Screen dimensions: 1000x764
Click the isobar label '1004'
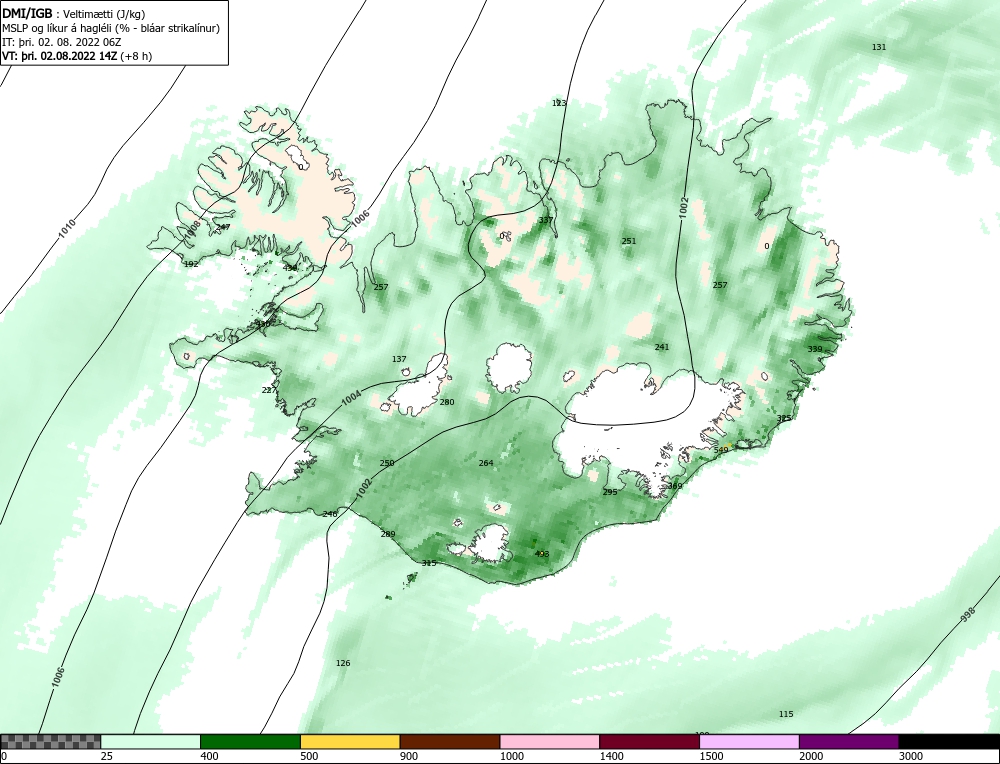click(351, 398)
